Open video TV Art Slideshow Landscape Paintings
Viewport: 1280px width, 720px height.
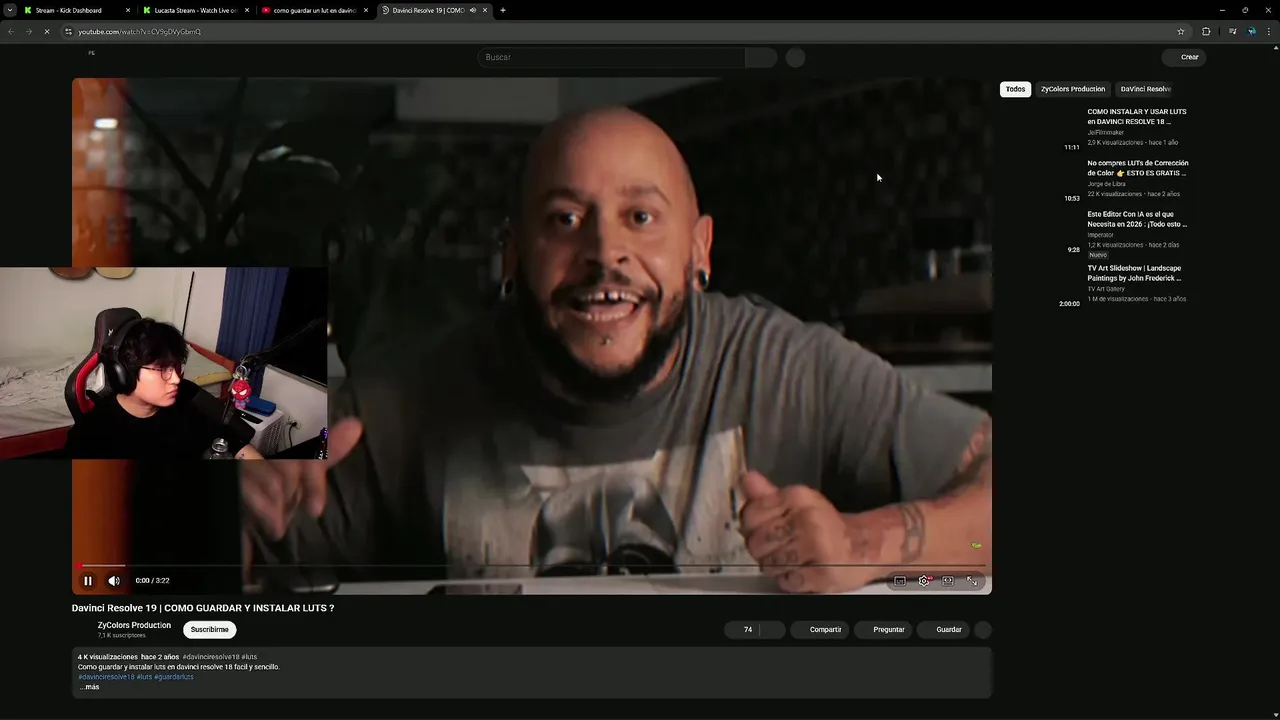tap(1135, 273)
